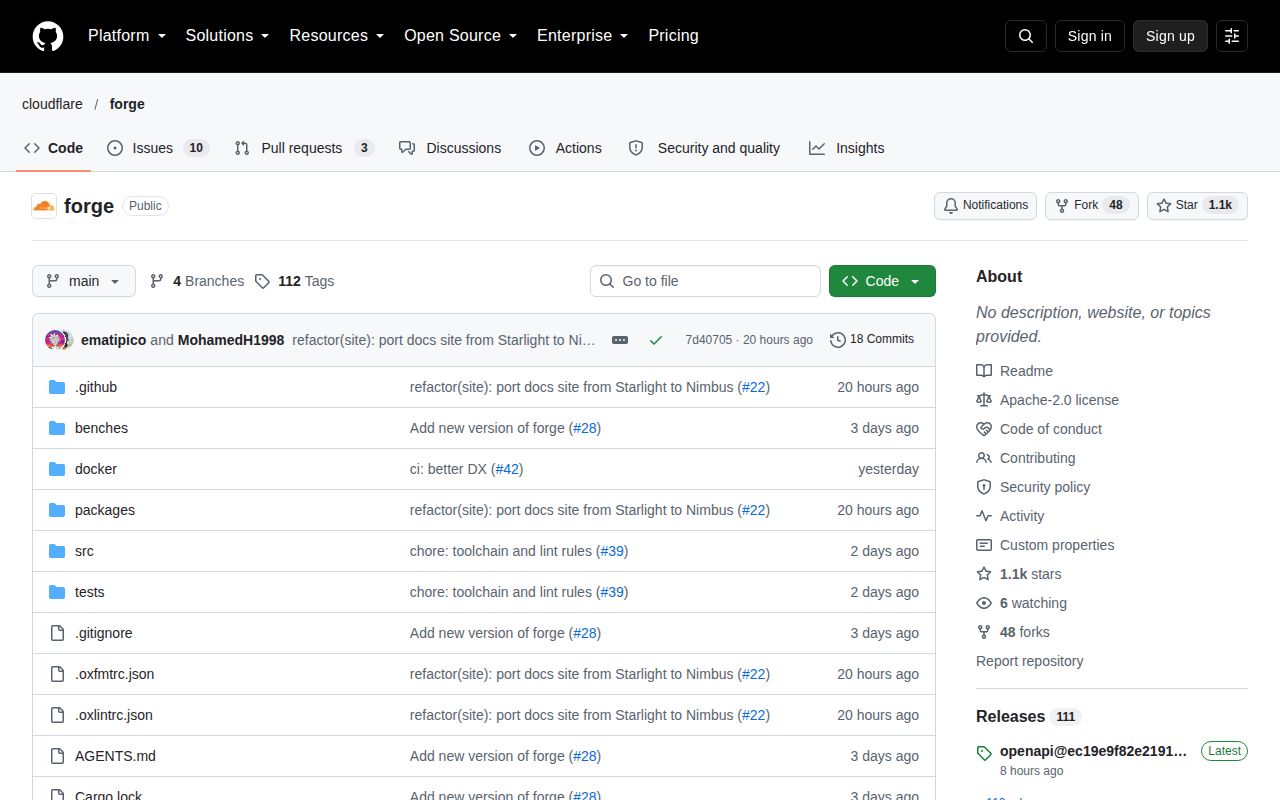Image resolution: width=1280 pixels, height=800 pixels.
Task: Open 18 Commits history
Action: 872,339
